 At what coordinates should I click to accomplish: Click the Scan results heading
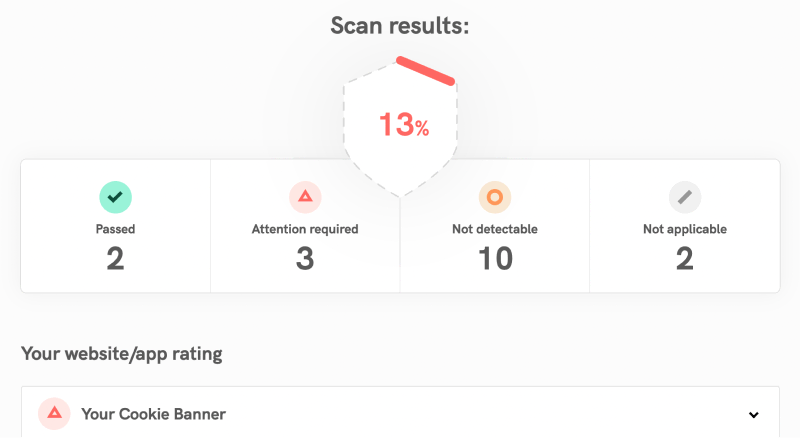(x=400, y=26)
